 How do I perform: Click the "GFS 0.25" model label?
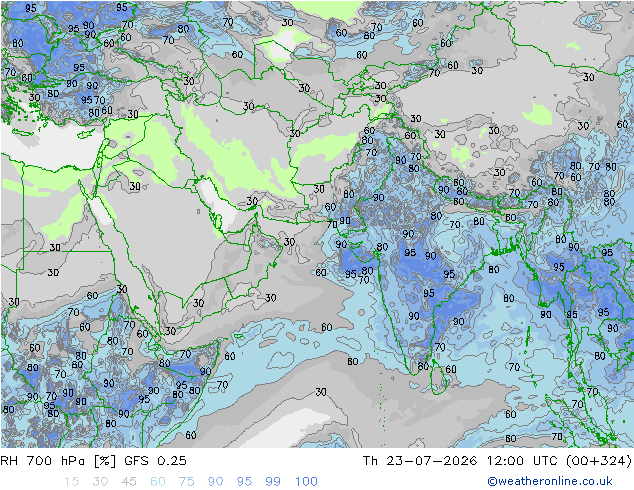156,461
